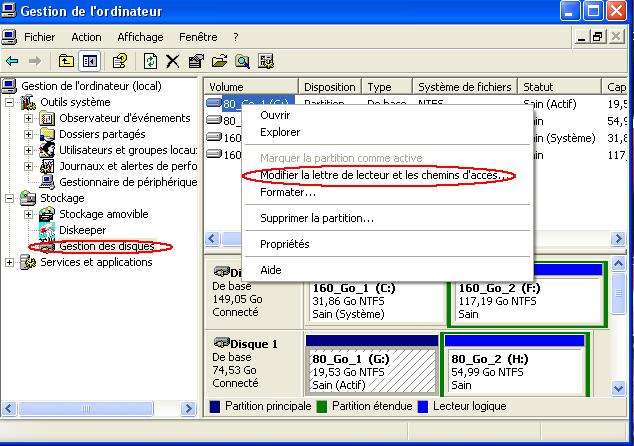Screen dimensions: 634x446
Task: Click the Help question-mark toolbar icon
Action: click(x=120, y=61)
